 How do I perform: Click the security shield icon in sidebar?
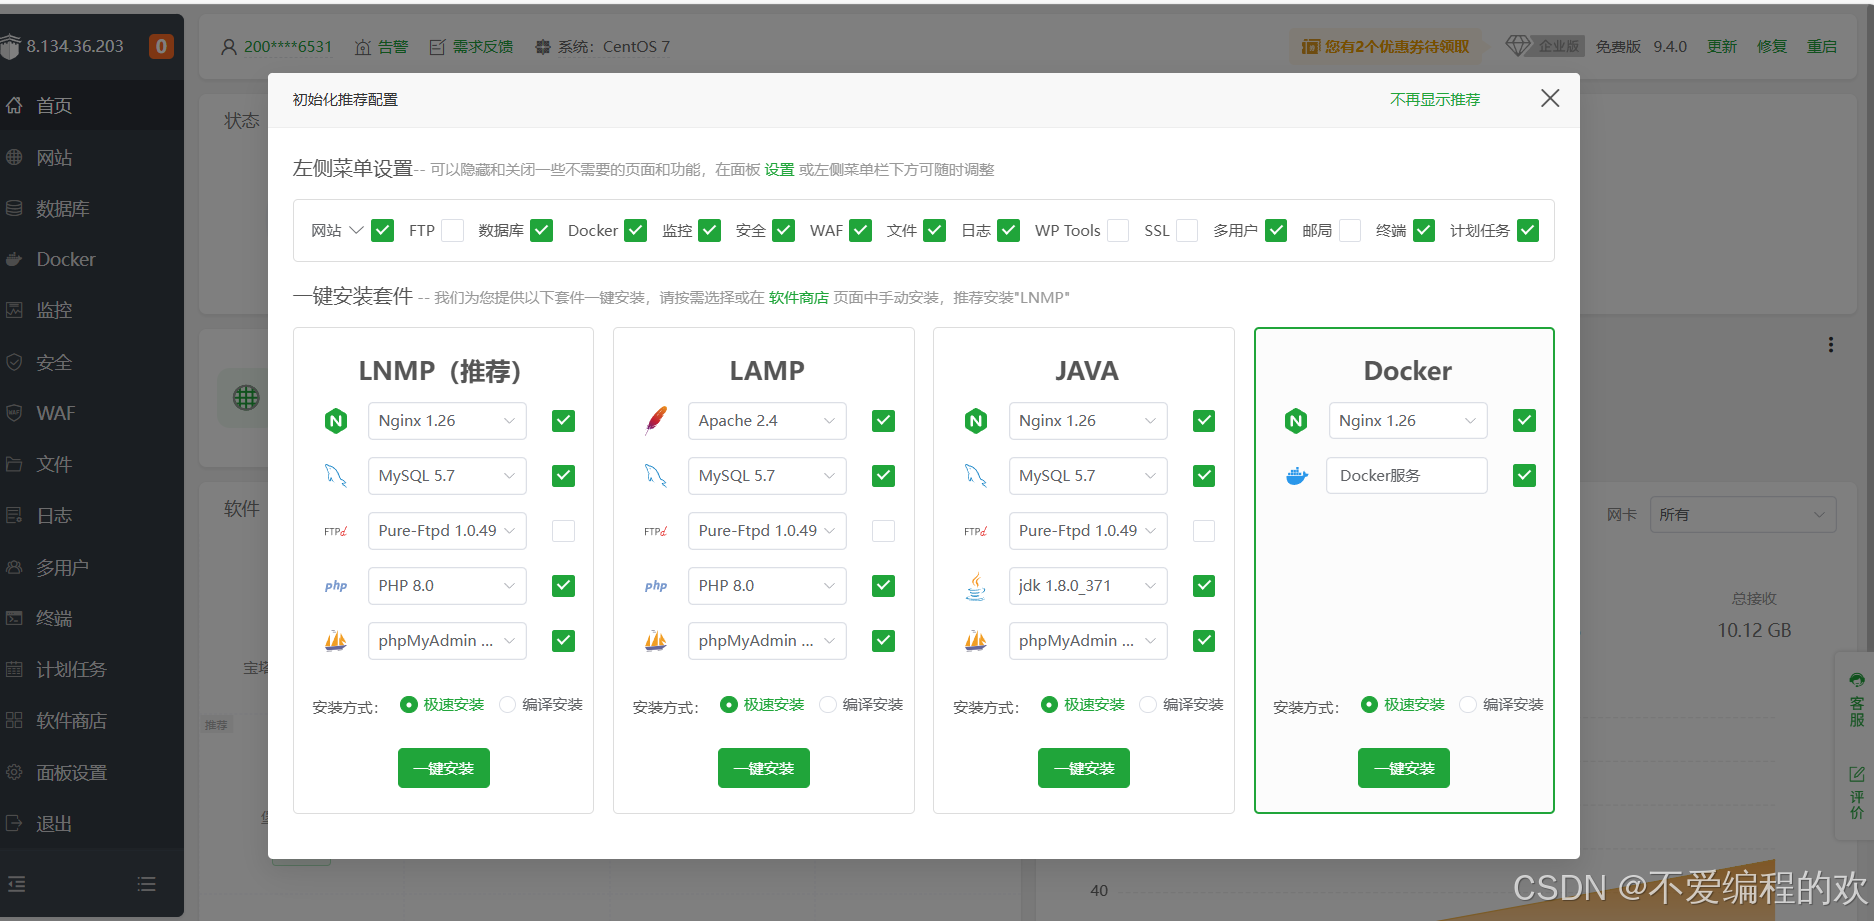pyautogui.click(x=14, y=362)
